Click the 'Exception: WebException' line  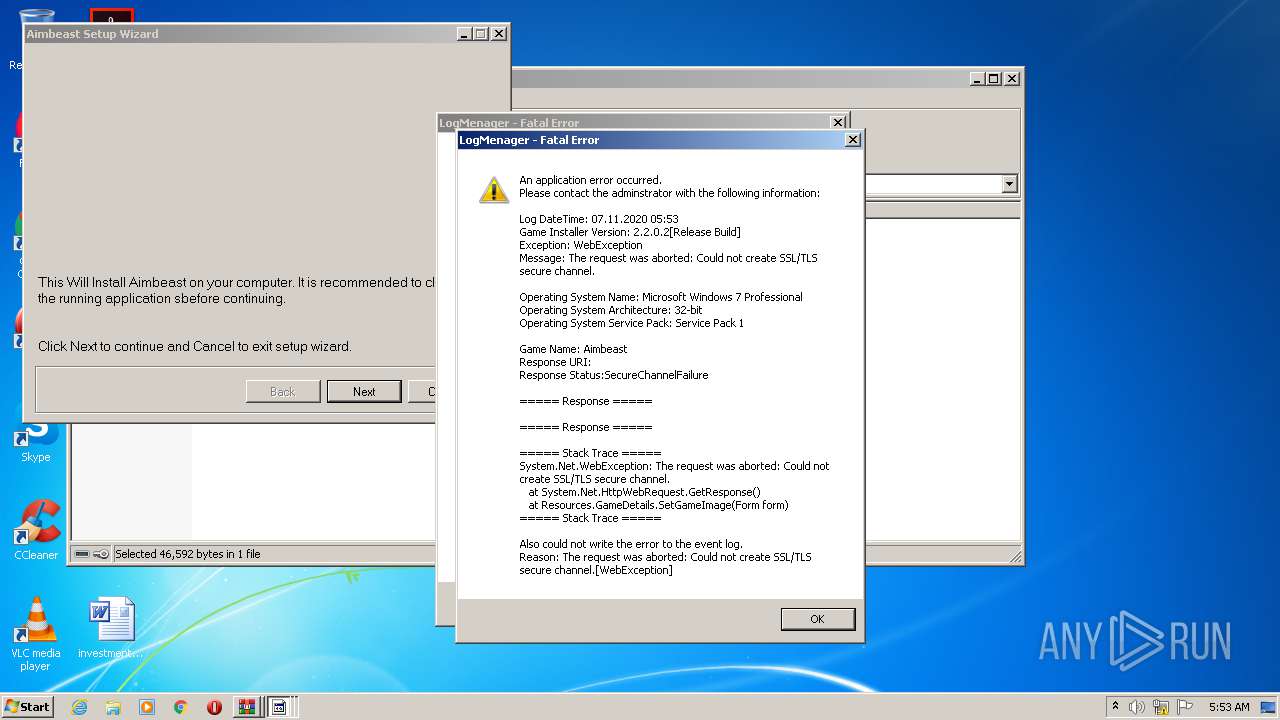581,245
